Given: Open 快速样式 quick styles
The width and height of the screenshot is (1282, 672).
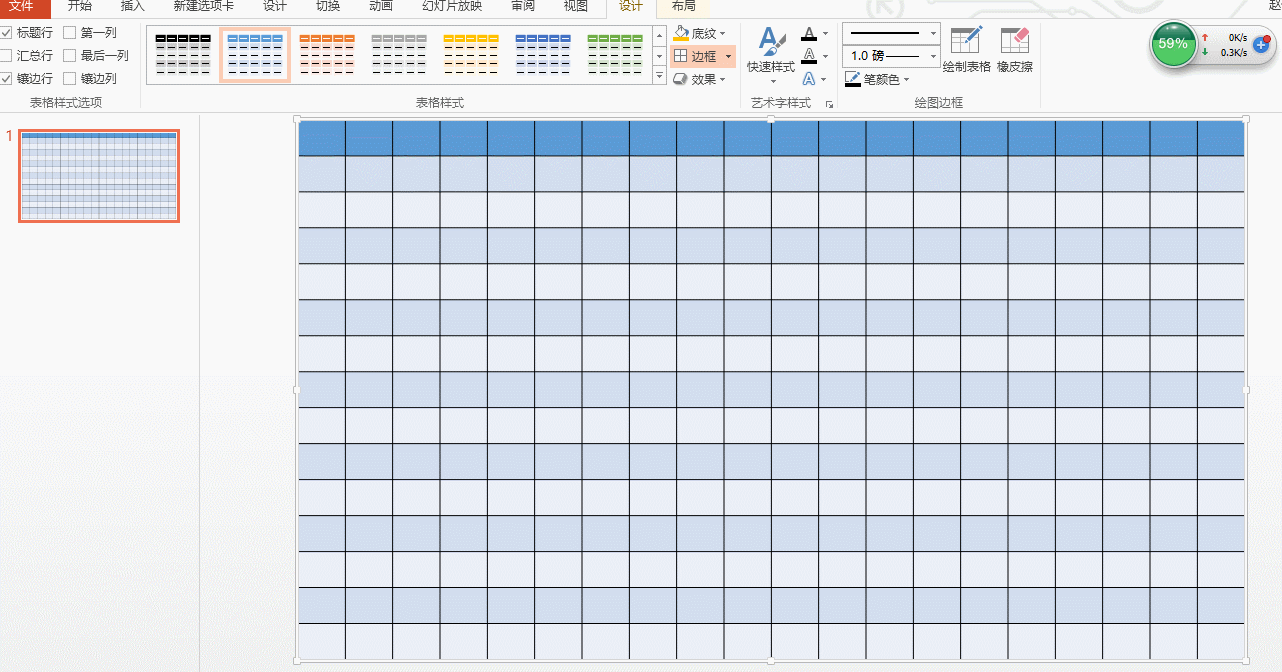Looking at the screenshot, I should tap(771, 53).
